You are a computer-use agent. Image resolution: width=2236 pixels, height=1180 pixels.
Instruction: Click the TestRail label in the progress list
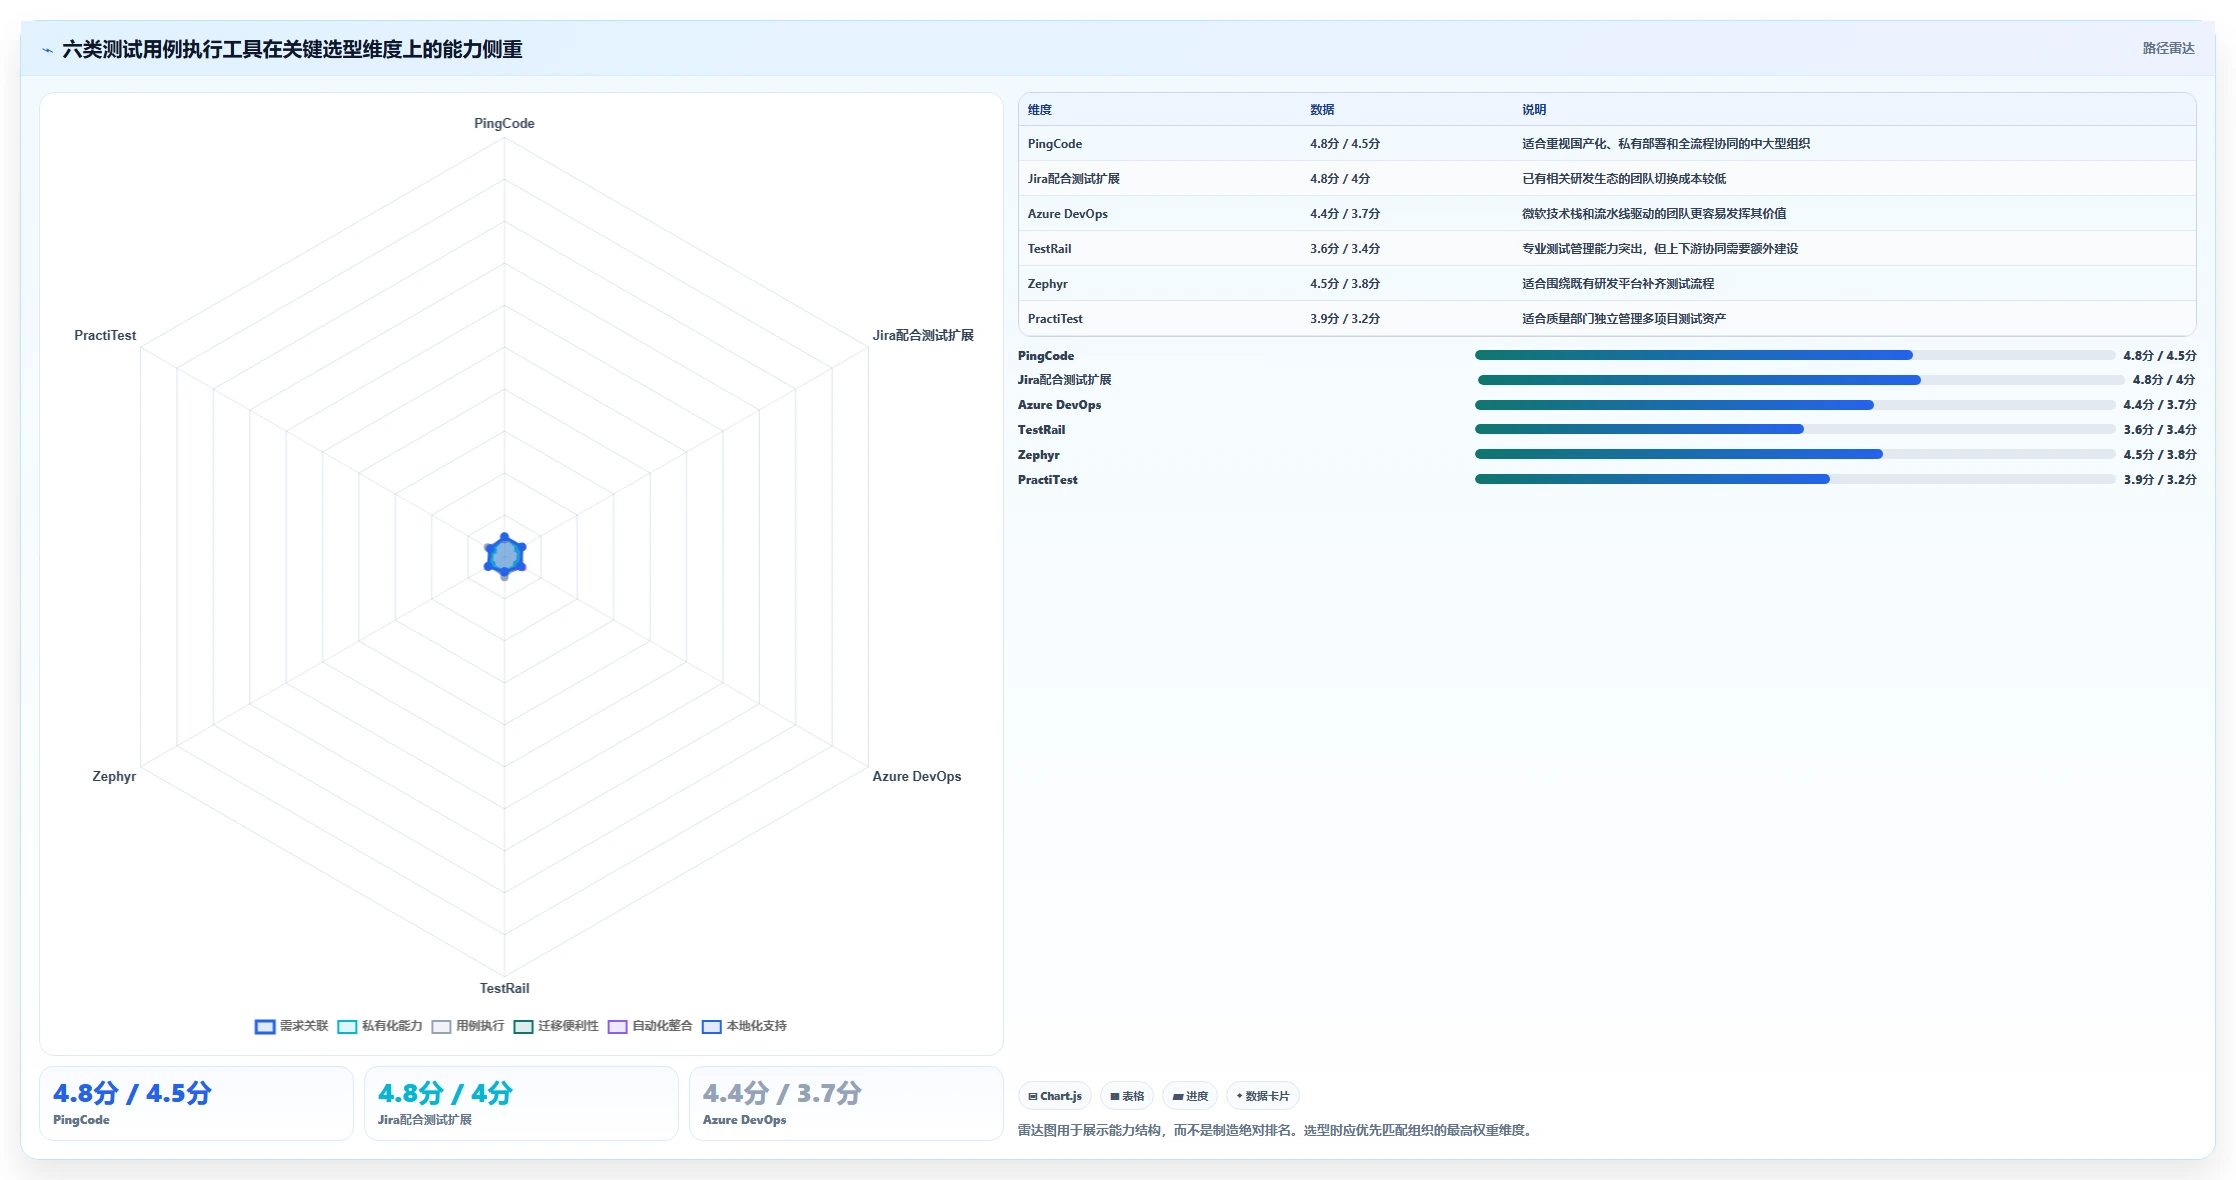tap(1041, 430)
